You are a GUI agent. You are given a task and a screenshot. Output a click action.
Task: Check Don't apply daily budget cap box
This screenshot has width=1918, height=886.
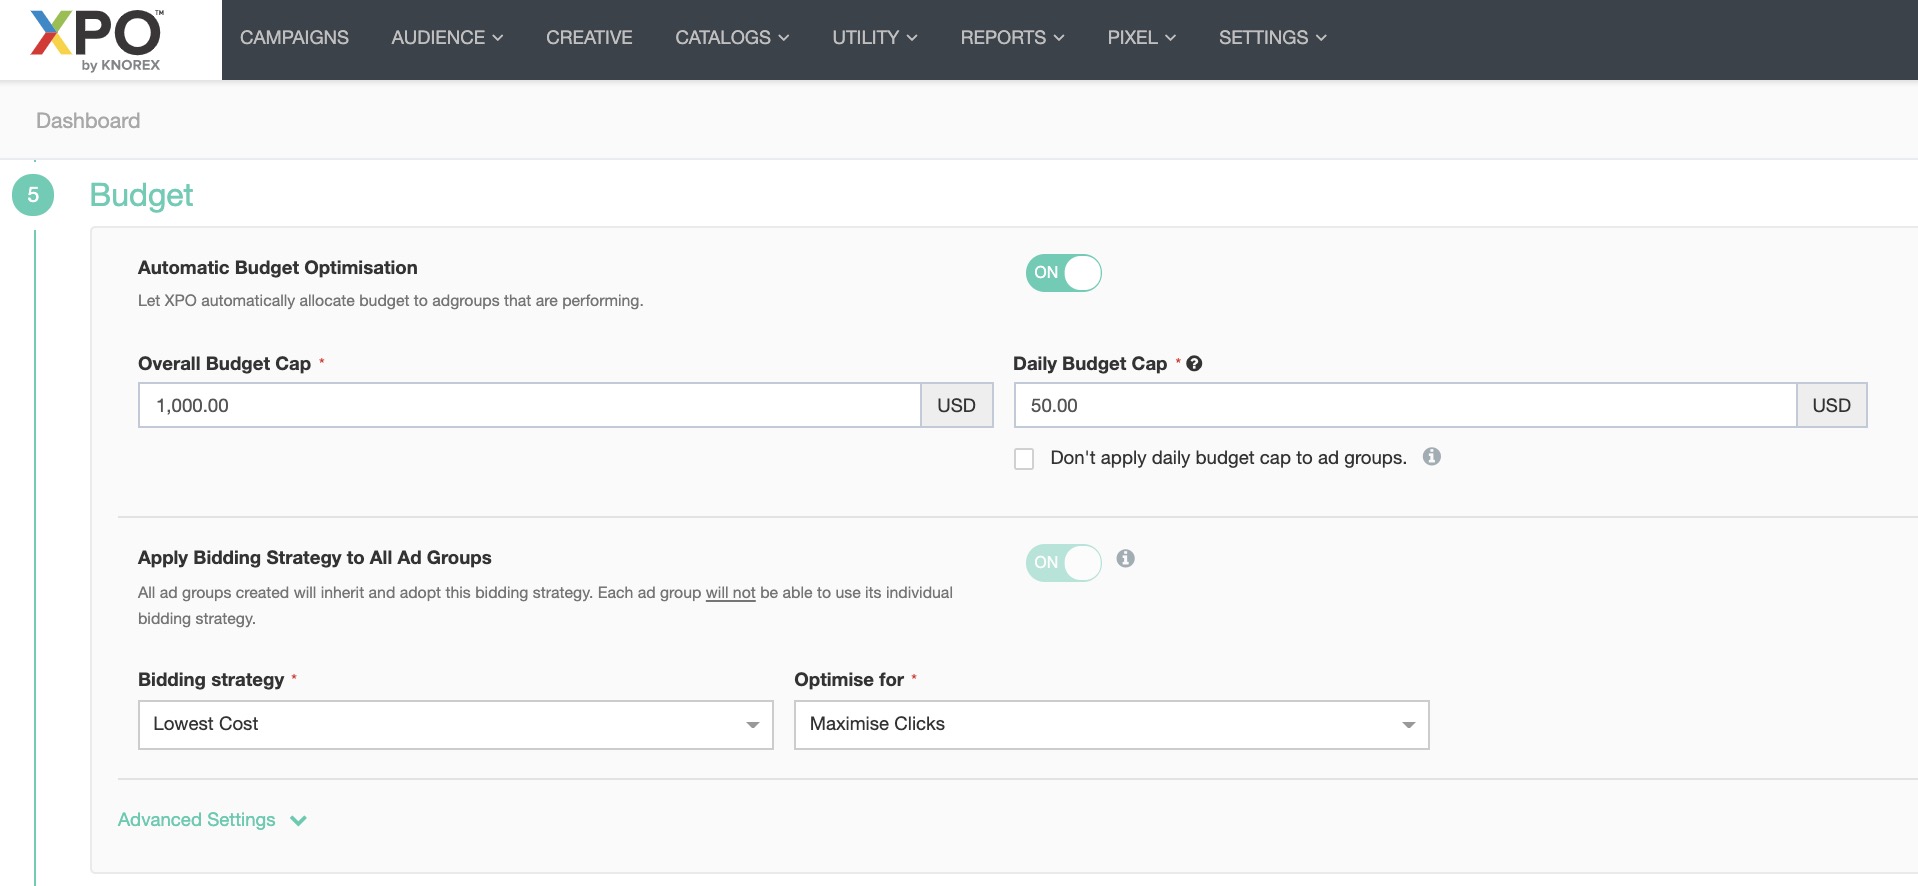tap(1024, 459)
